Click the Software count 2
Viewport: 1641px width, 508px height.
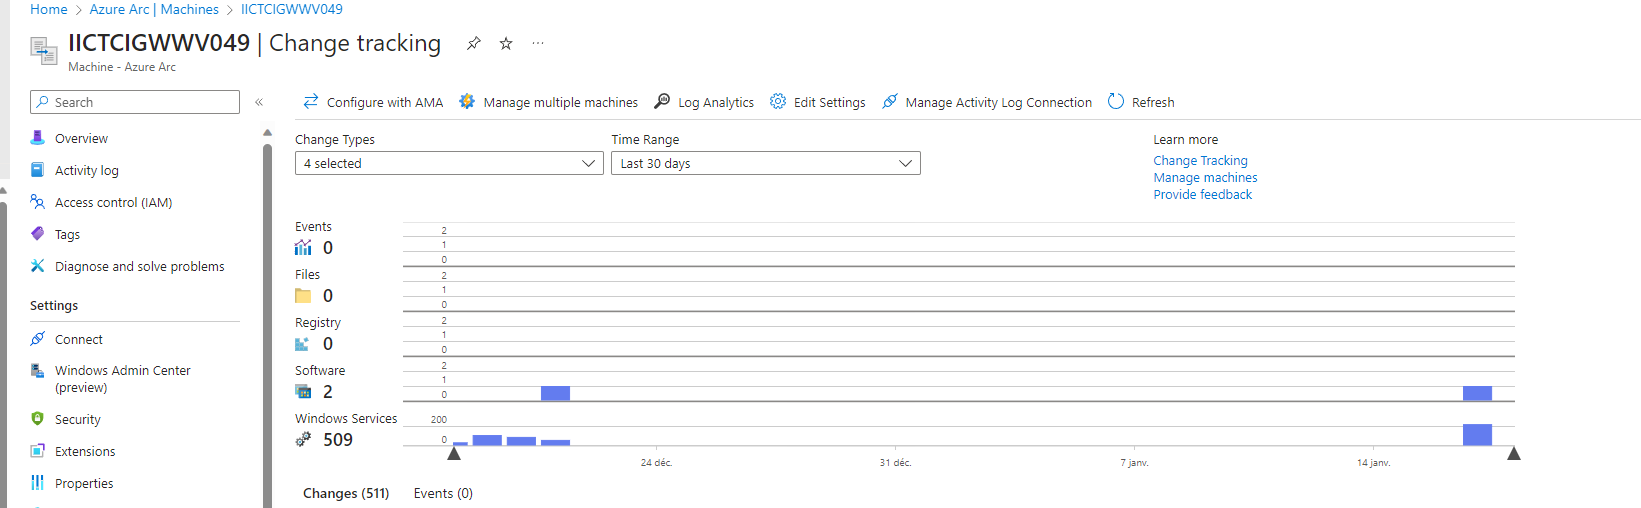(x=328, y=391)
